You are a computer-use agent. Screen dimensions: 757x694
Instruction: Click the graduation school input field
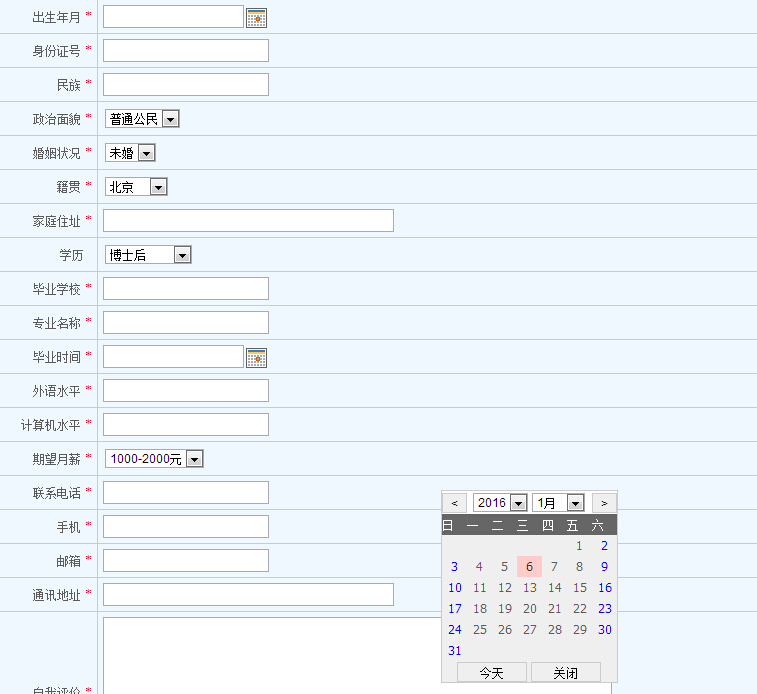pos(186,289)
